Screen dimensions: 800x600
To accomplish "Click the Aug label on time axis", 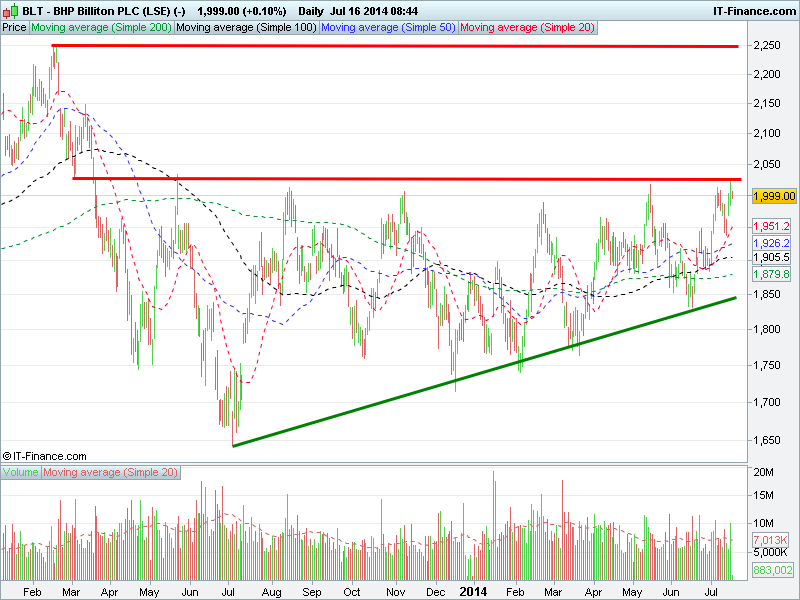I will click(x=271, y=592).
